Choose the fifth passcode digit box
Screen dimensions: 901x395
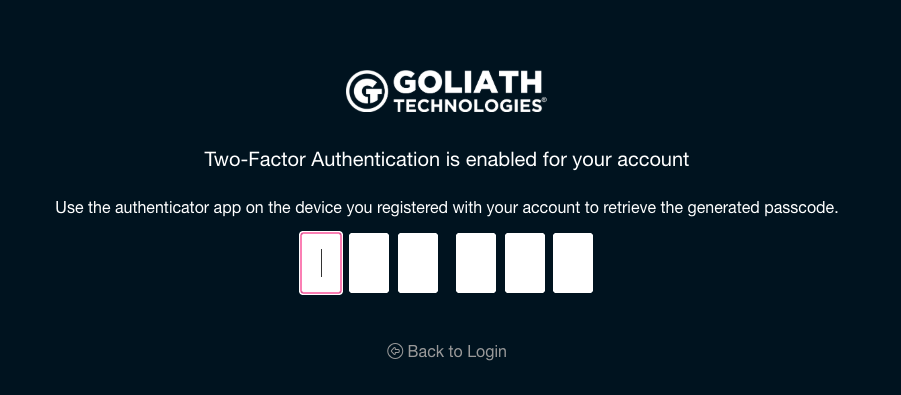pyautogui.click(x=525, y=263)
